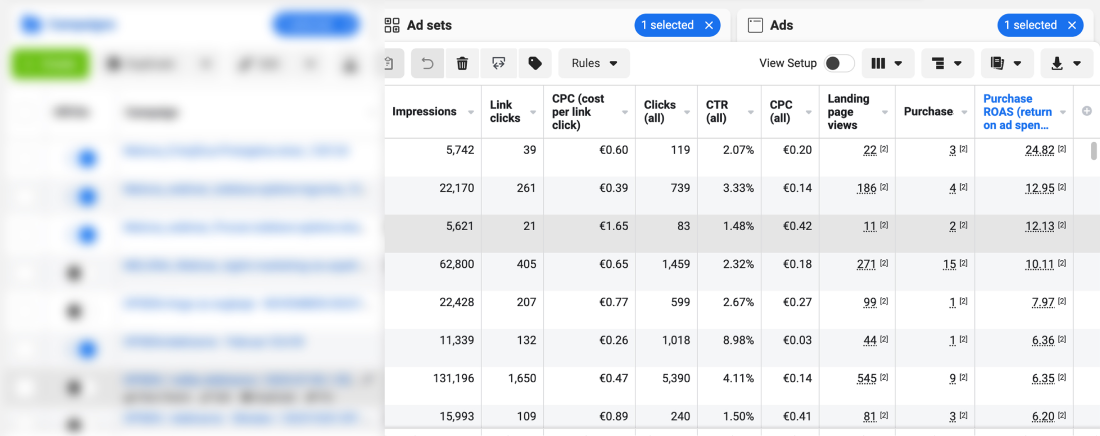
Task: Sort by Impressions column header
Action: pyautogui.click(x=424, y=112)
